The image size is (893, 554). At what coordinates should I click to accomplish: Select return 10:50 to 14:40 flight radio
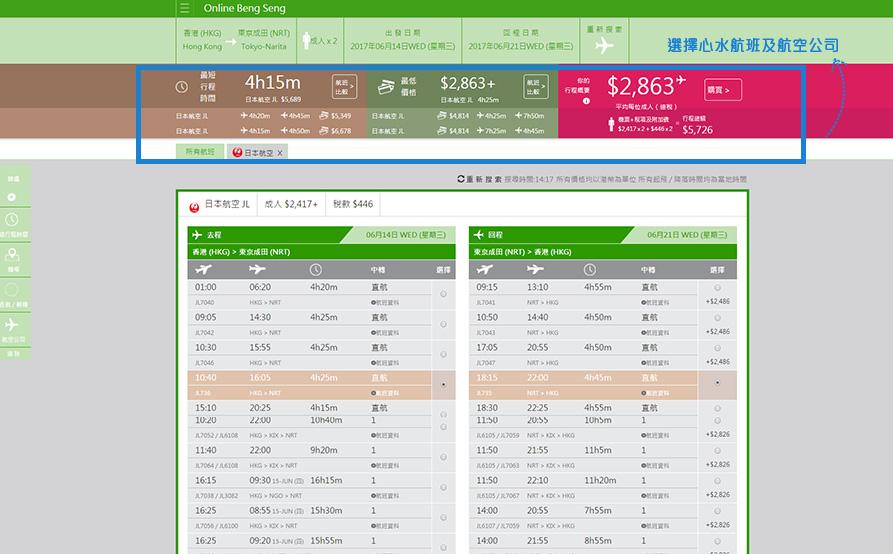pos(718,318)
